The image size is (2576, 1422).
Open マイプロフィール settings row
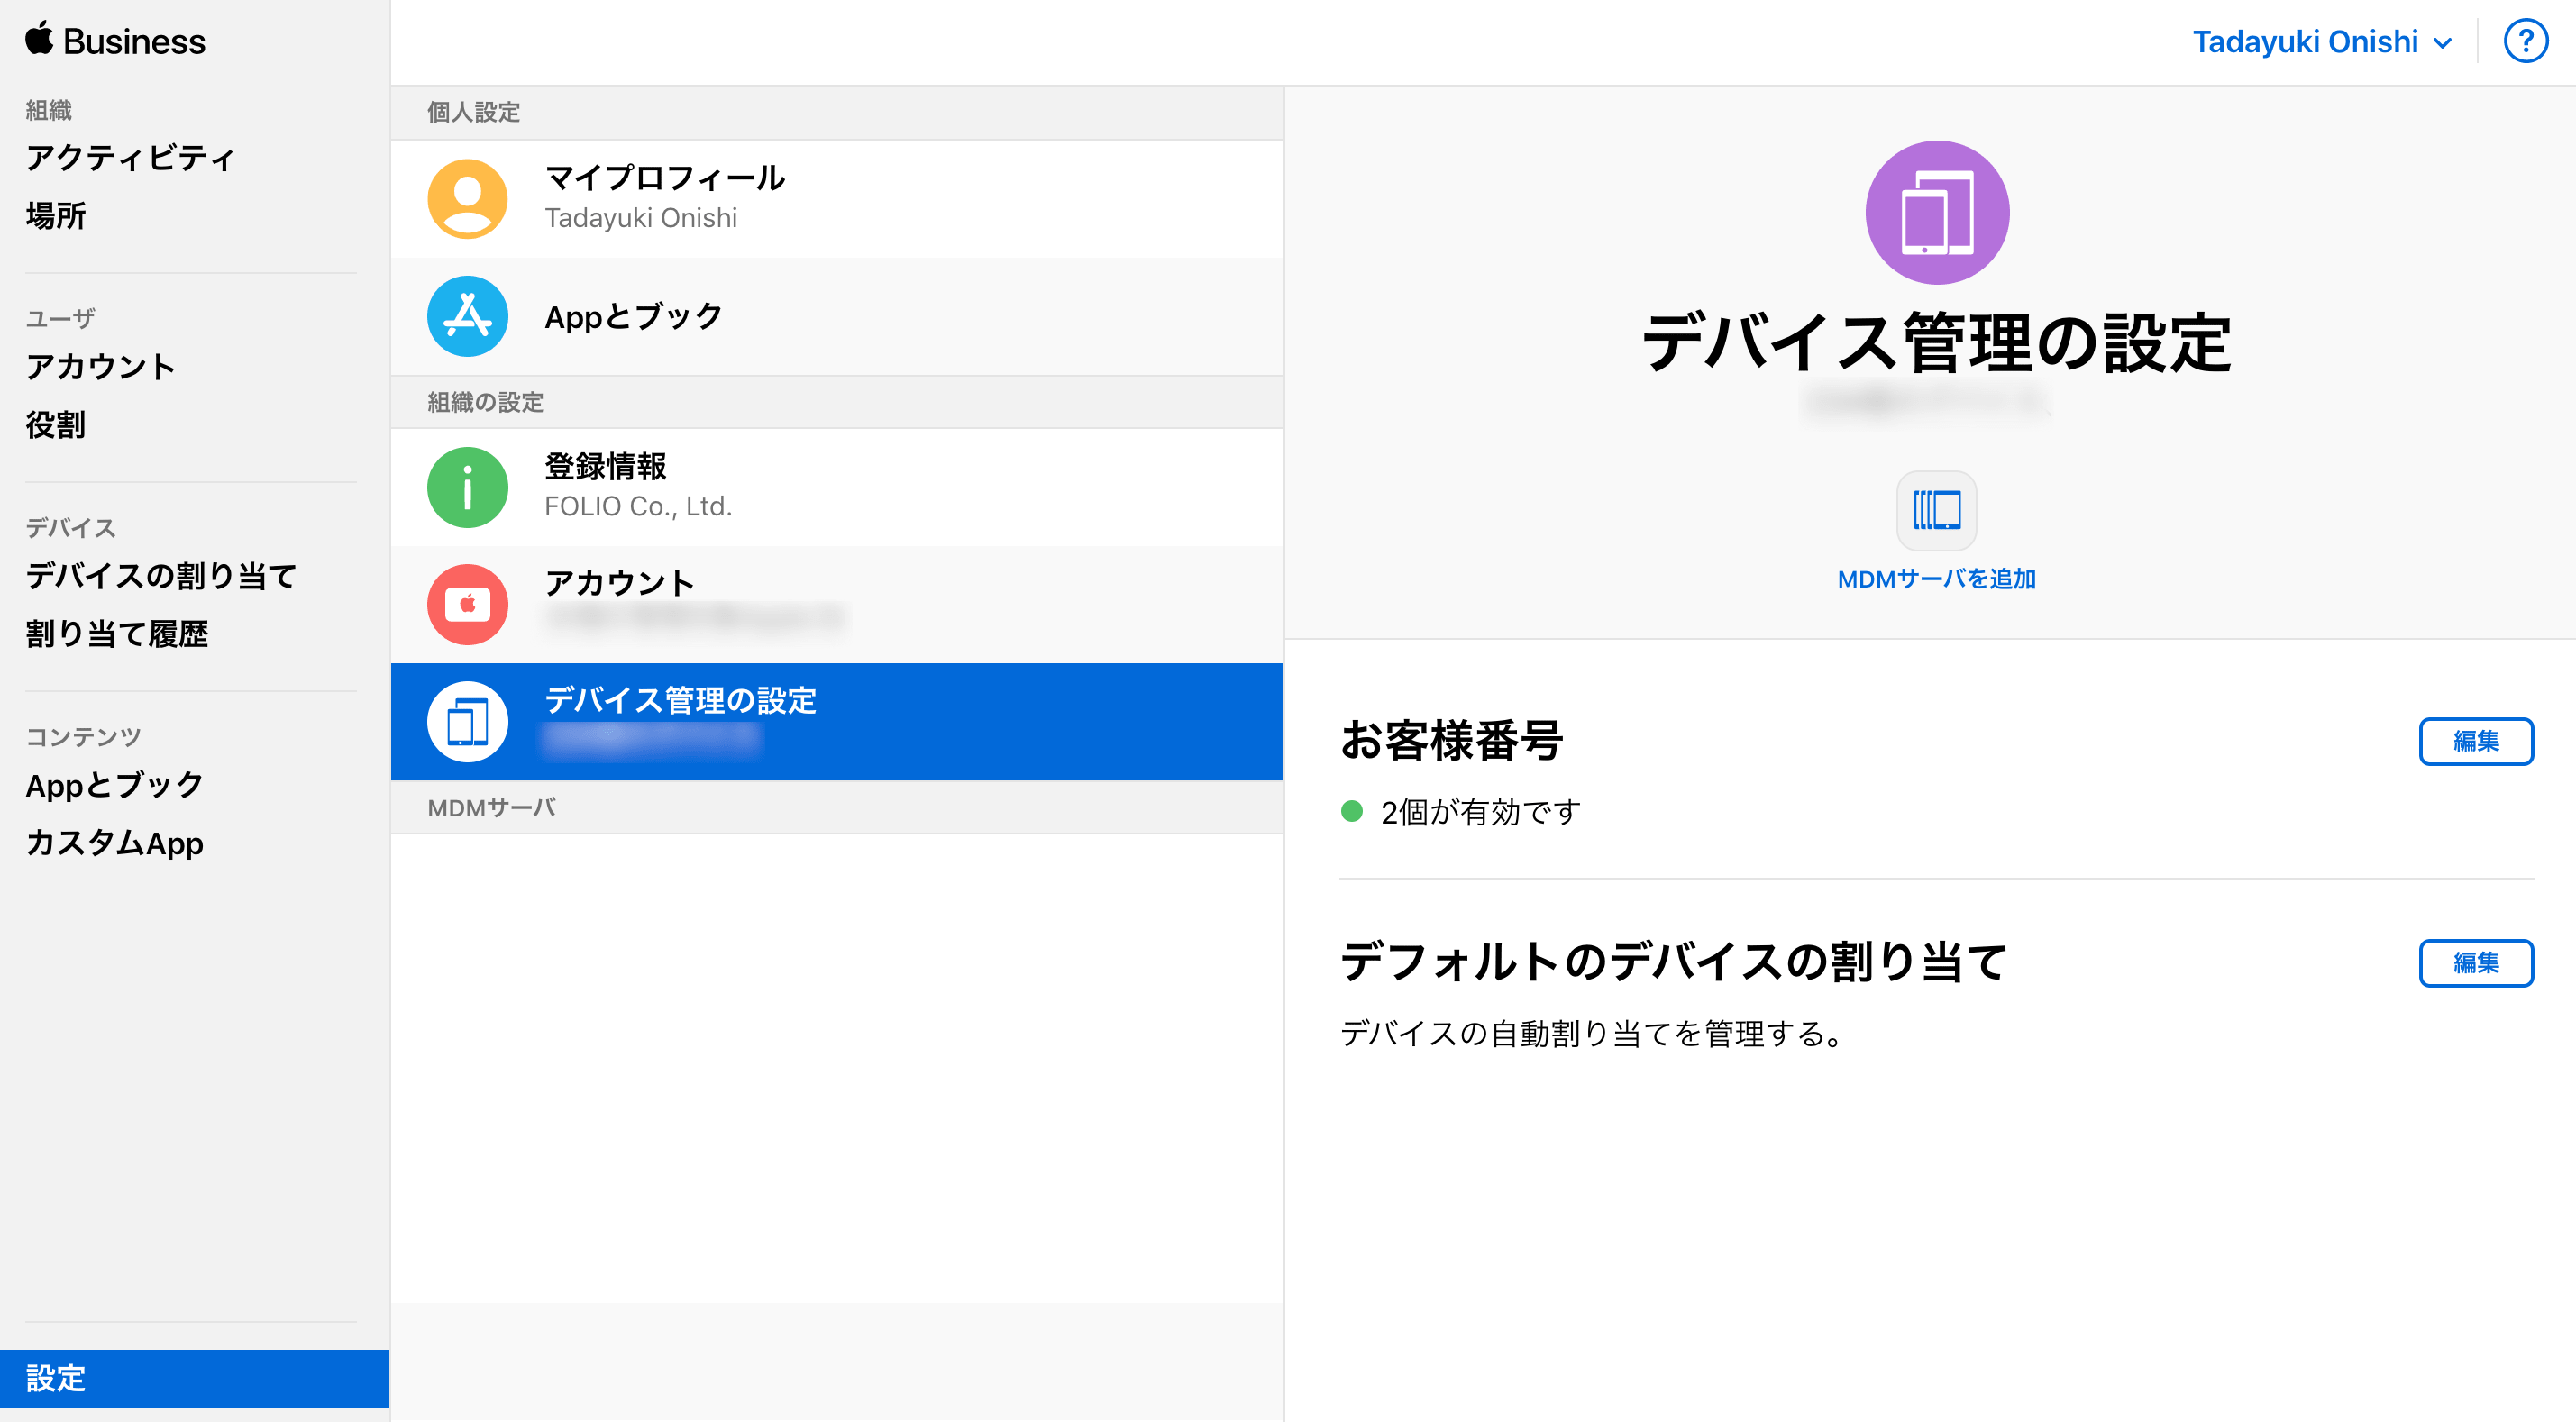click(837, 199)
